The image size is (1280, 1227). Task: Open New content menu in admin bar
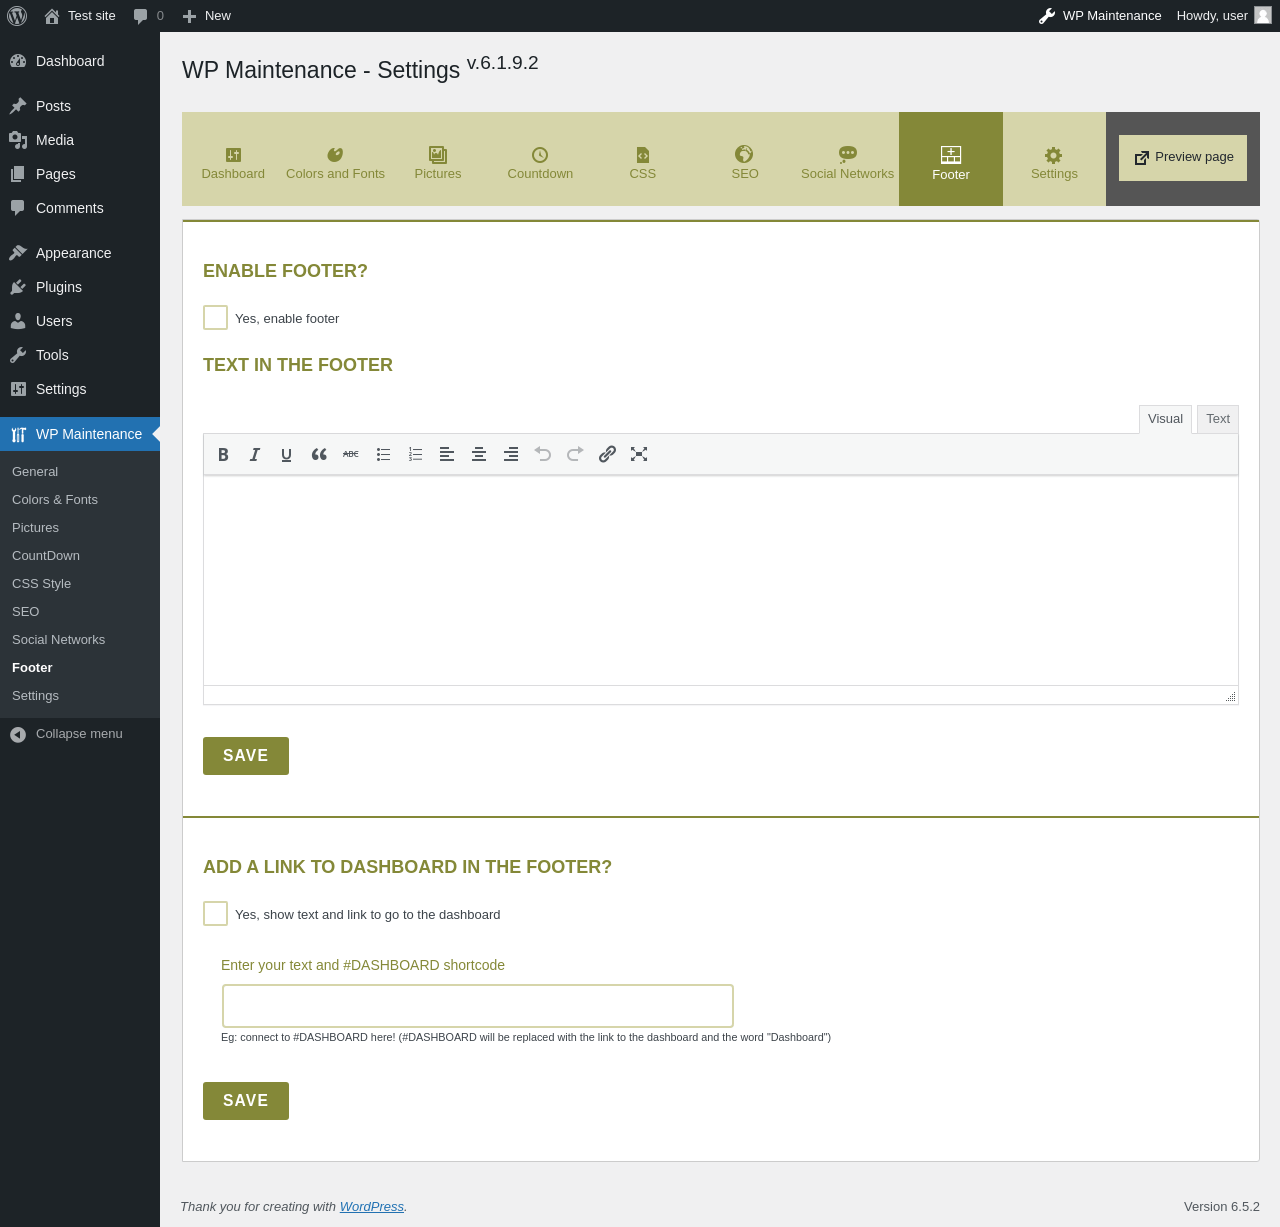pyautogui.click(x=206, y=16)
